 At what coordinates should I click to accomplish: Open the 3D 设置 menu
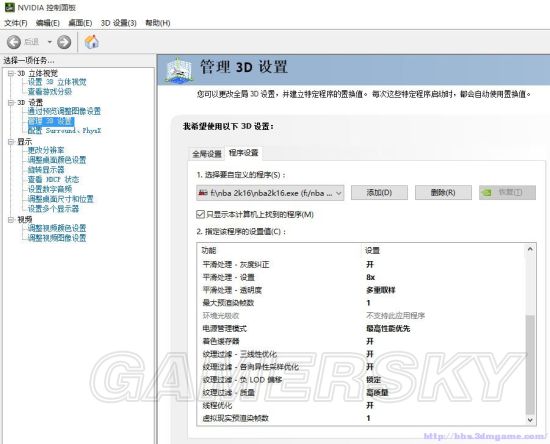pyautogui.click(x=118, y=23)
